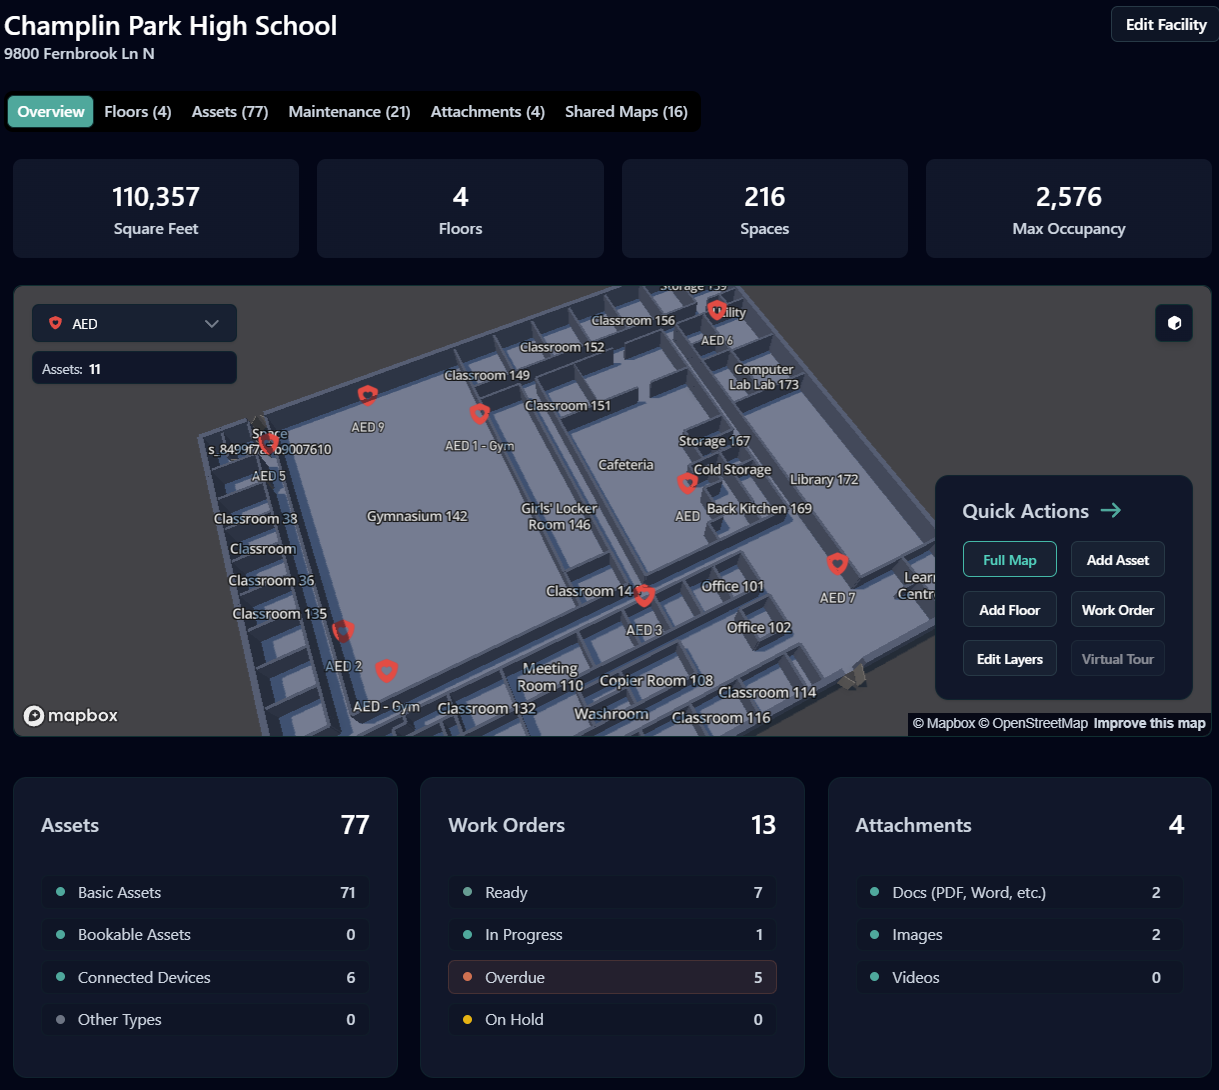Click the Attachments card heading
Image resolution: width=1219 pixels, height=1090 pixels.
(x=913, y=825)
